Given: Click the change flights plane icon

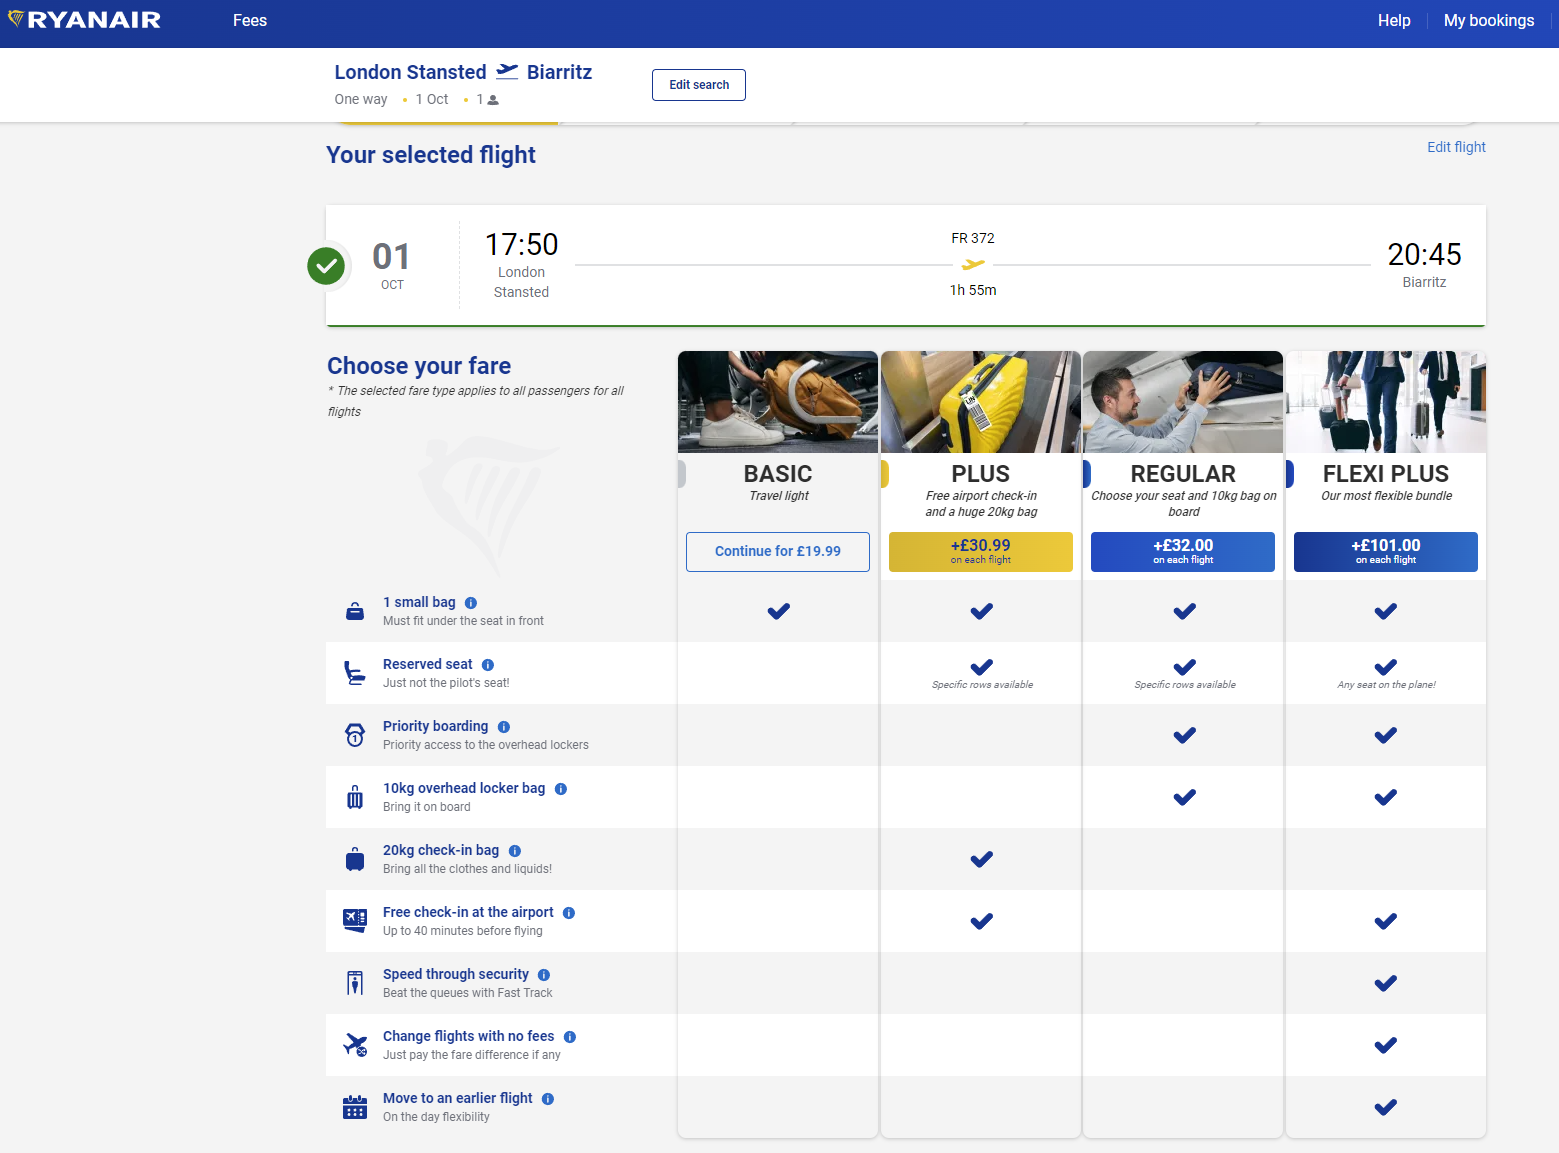Looking at the screenshot, I should (x=355, y=1045).
